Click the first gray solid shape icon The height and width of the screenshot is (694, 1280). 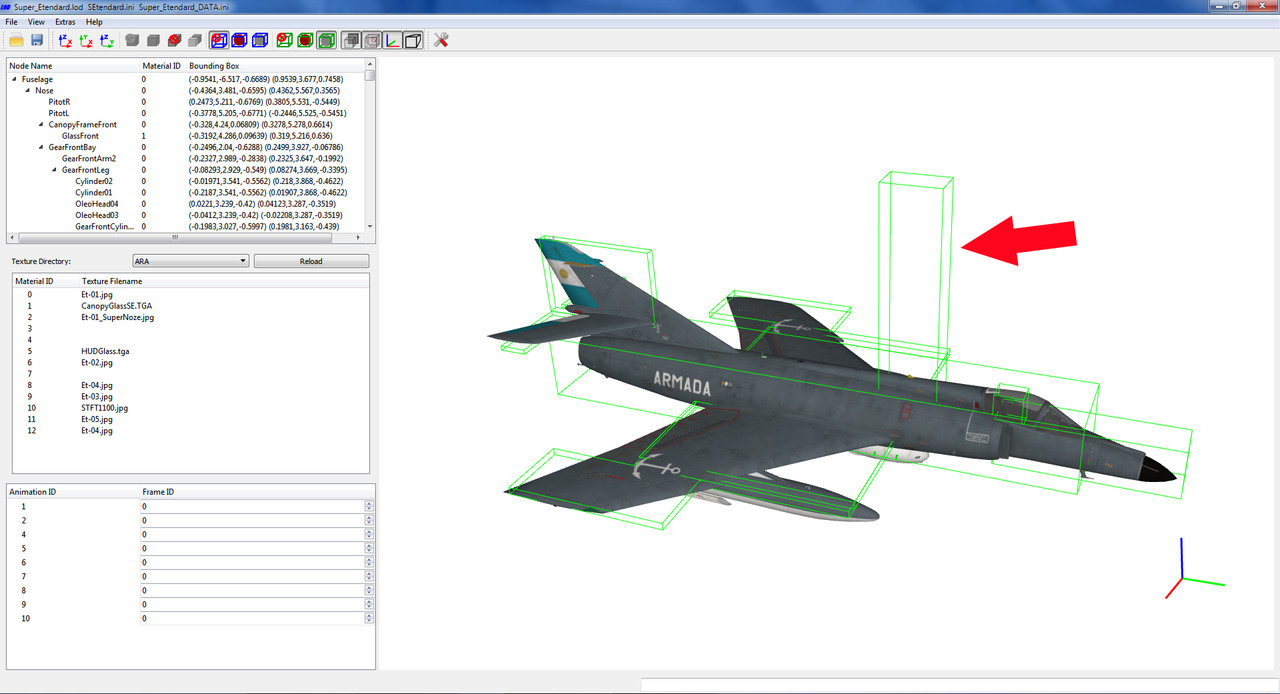coord(132,41)
